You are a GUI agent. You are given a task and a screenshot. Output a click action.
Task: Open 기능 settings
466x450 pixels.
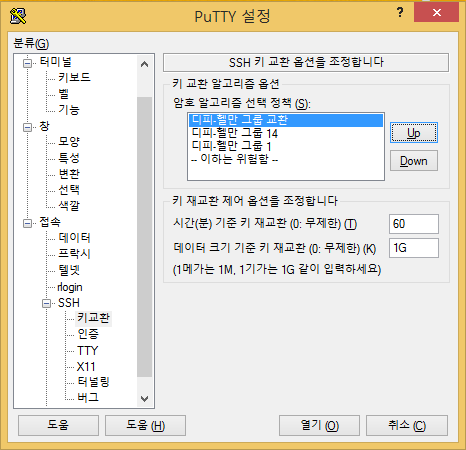69,109
